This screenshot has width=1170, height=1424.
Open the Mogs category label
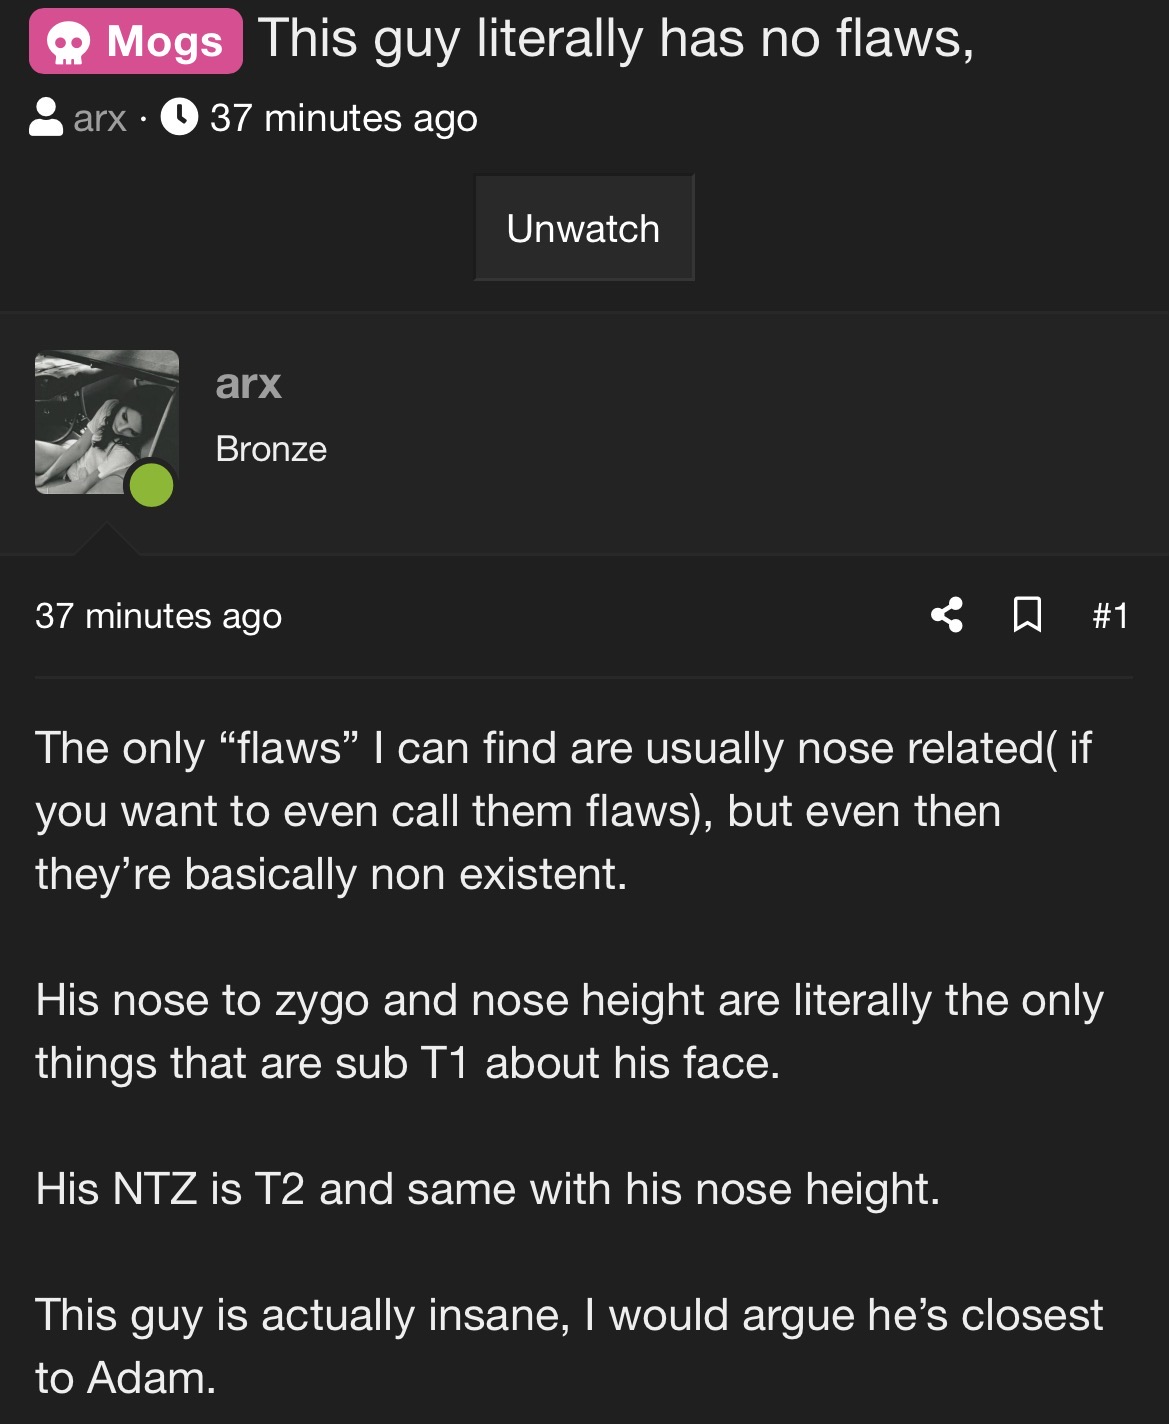tap(136, 41)
